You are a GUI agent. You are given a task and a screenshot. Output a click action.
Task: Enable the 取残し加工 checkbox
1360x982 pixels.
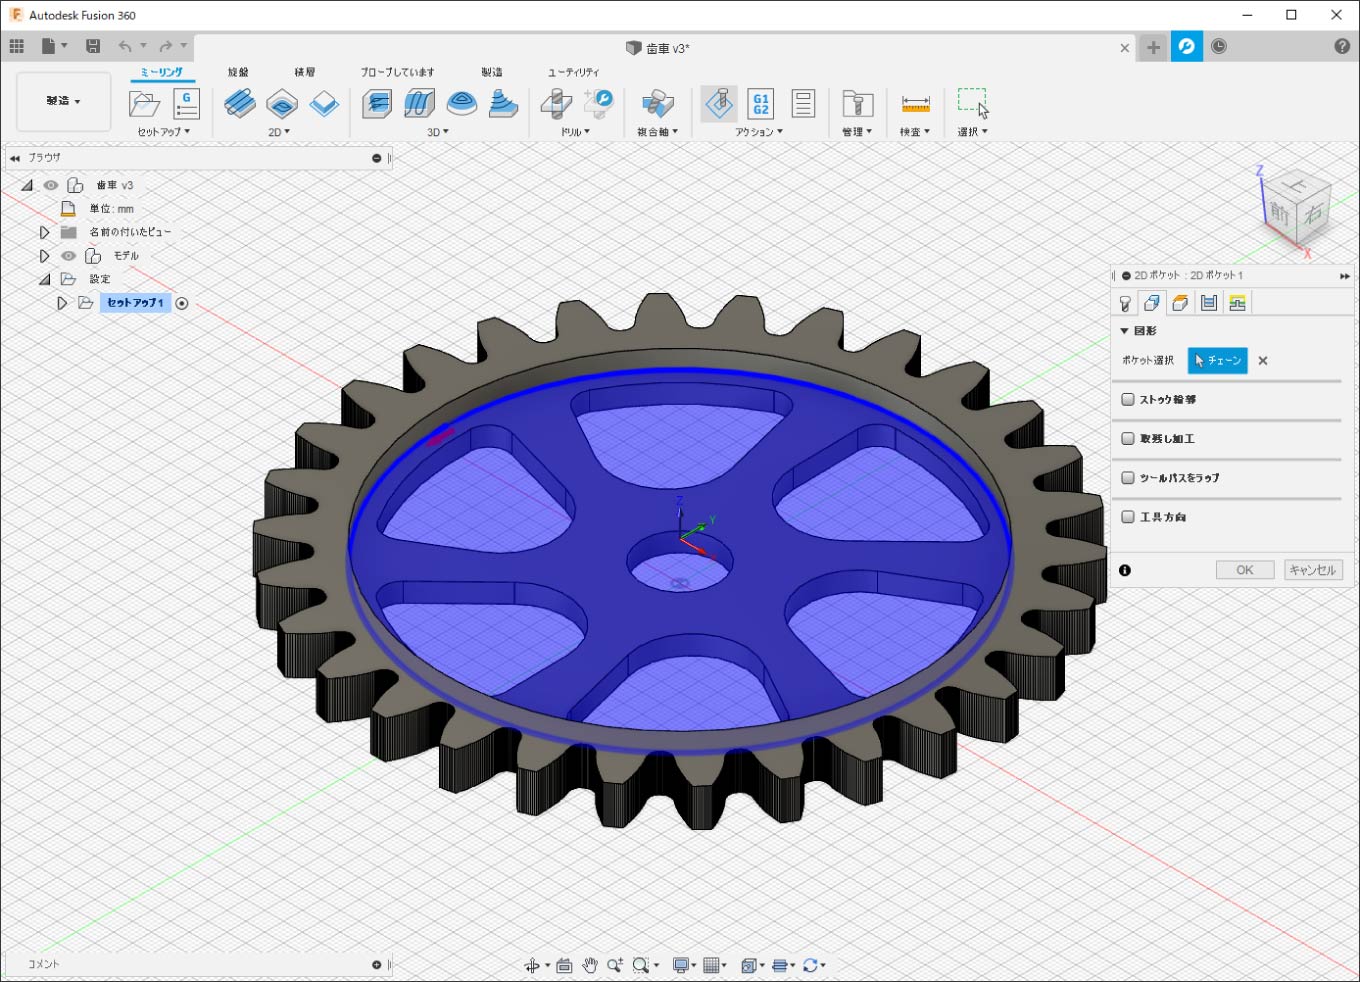(1128, 439)
